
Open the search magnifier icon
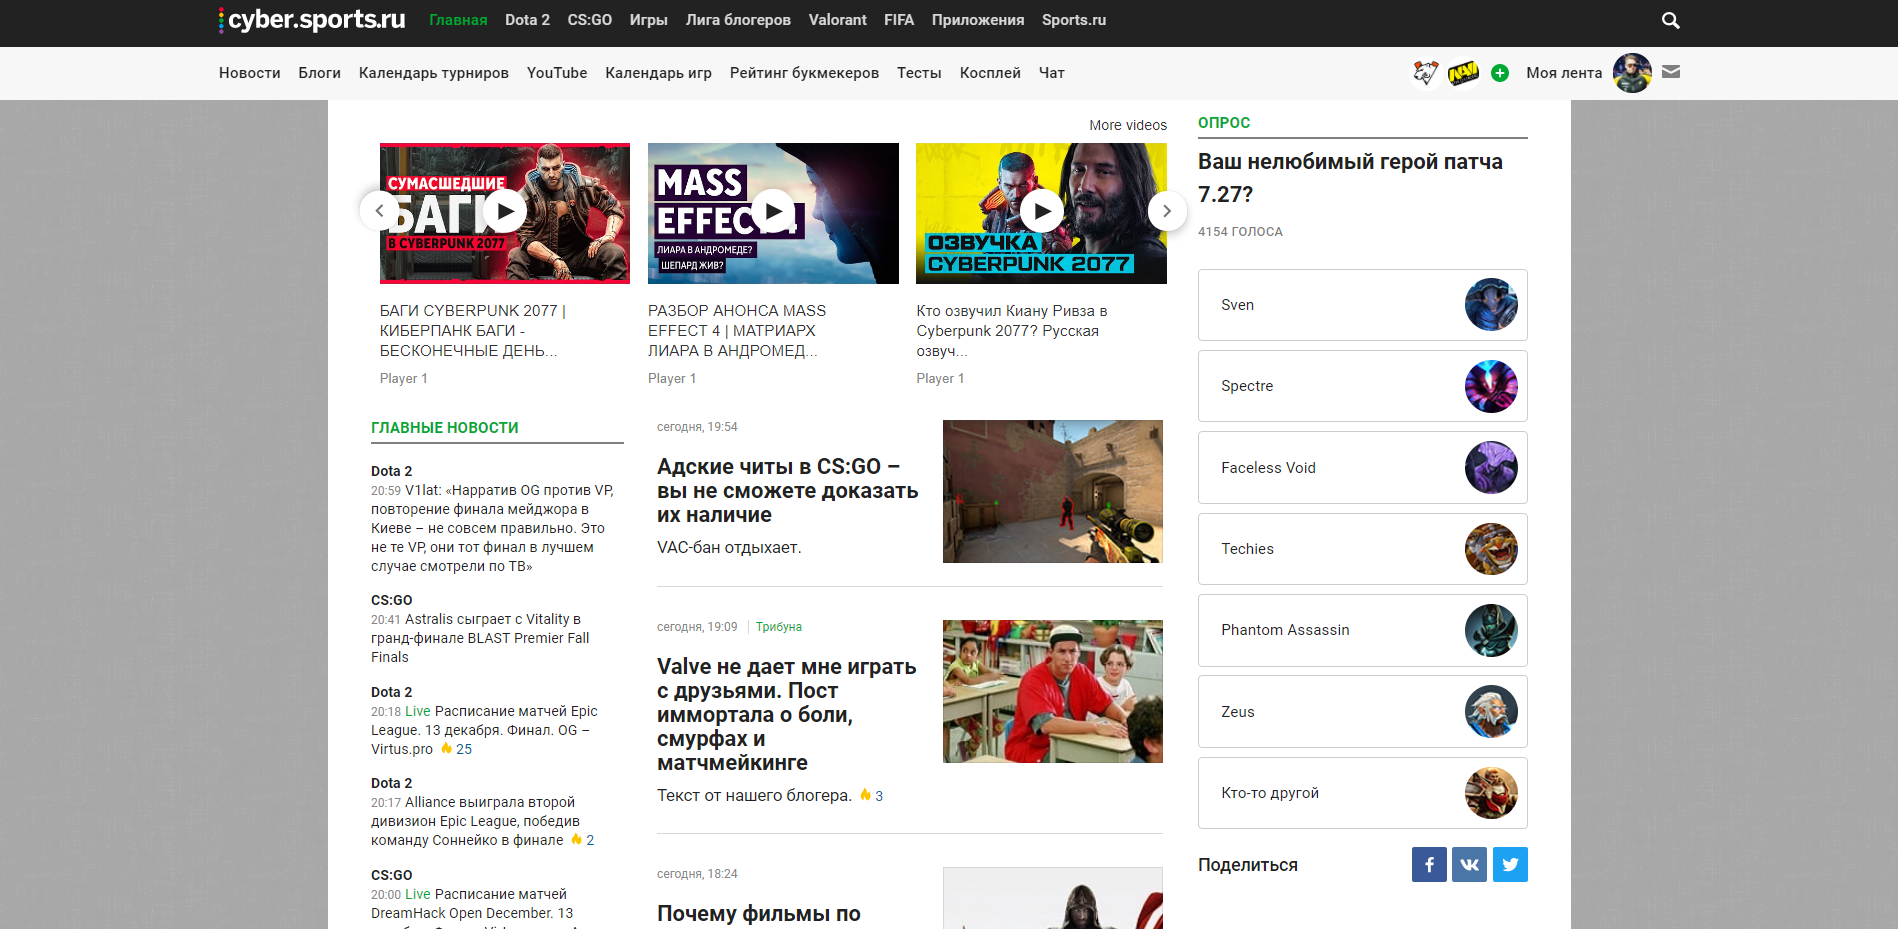tap(1670, 20)
